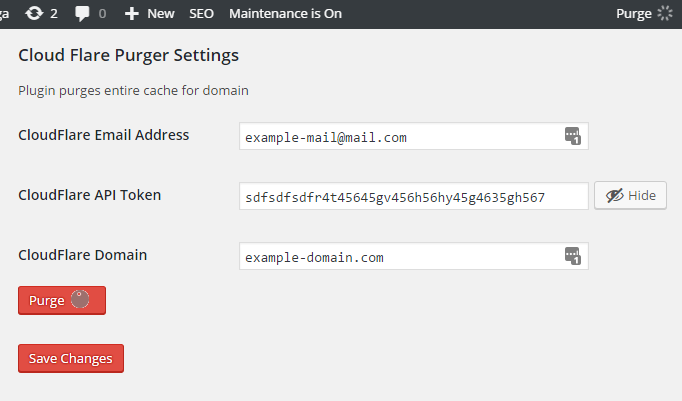Click the plus icon beside New
The height and width of the screenshot is (401, 682).
click(132, 14)
